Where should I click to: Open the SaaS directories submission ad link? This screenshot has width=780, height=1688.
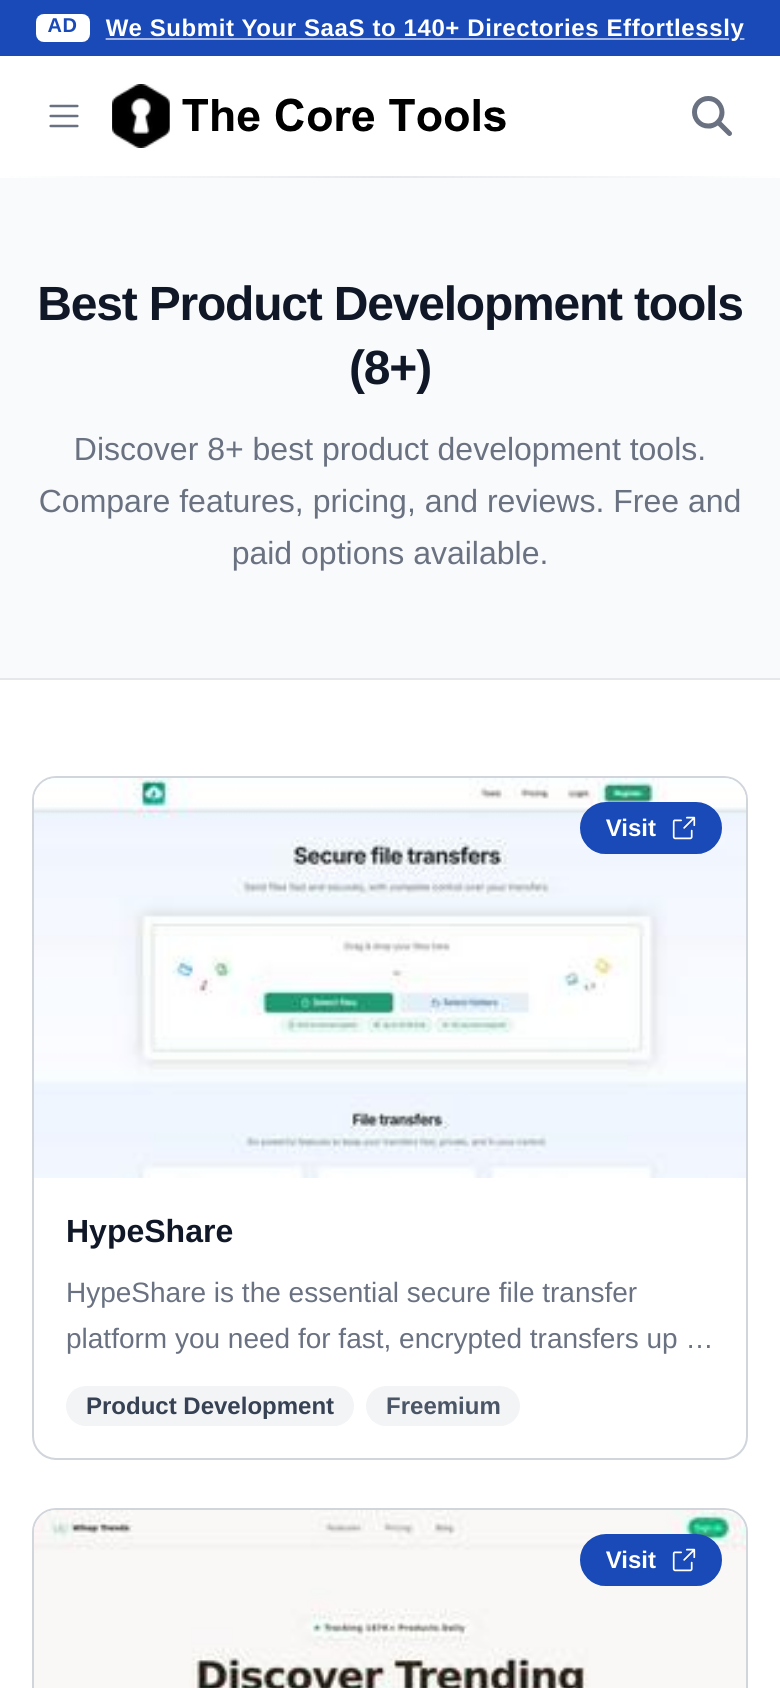(x=425, y=28)
